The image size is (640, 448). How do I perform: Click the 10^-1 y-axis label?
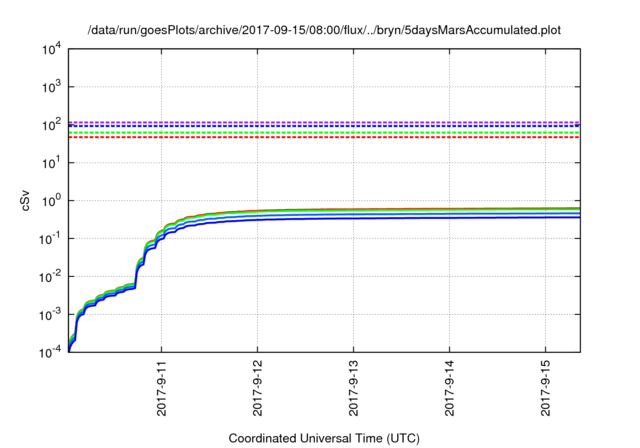(50, 239)
